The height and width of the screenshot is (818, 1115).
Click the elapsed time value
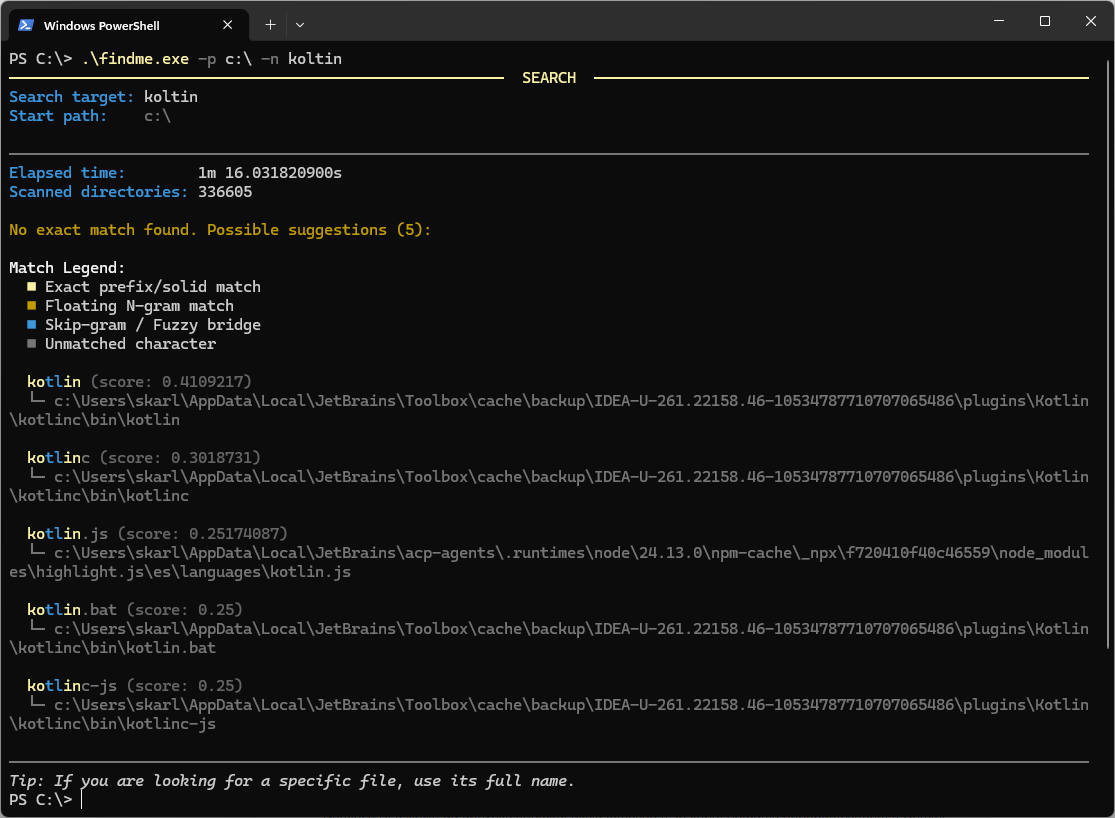pyautogui.click(x=270, y=172)
